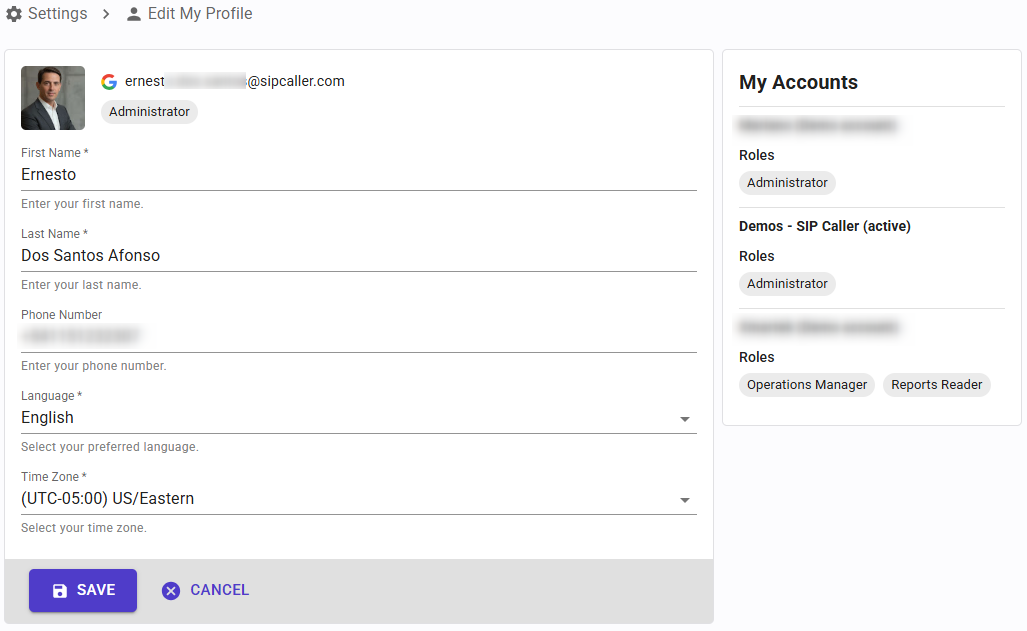
Task: Click the Settings gear icon in breadcrumb
Action: click(14, 14)
